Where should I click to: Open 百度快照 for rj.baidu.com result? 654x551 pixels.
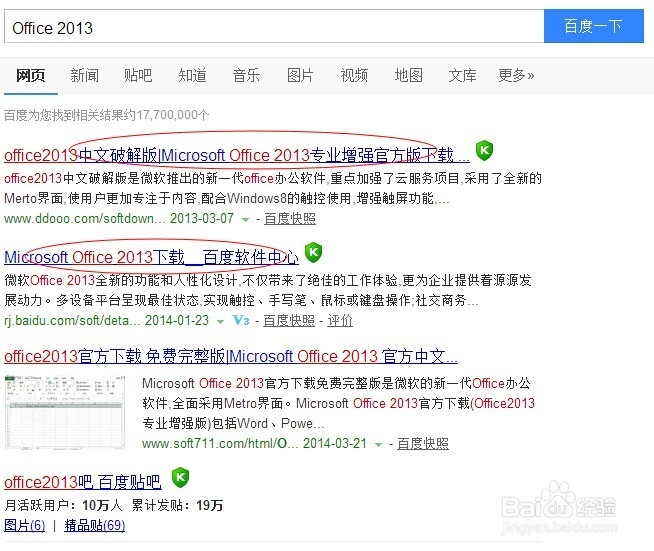(289, 320)
